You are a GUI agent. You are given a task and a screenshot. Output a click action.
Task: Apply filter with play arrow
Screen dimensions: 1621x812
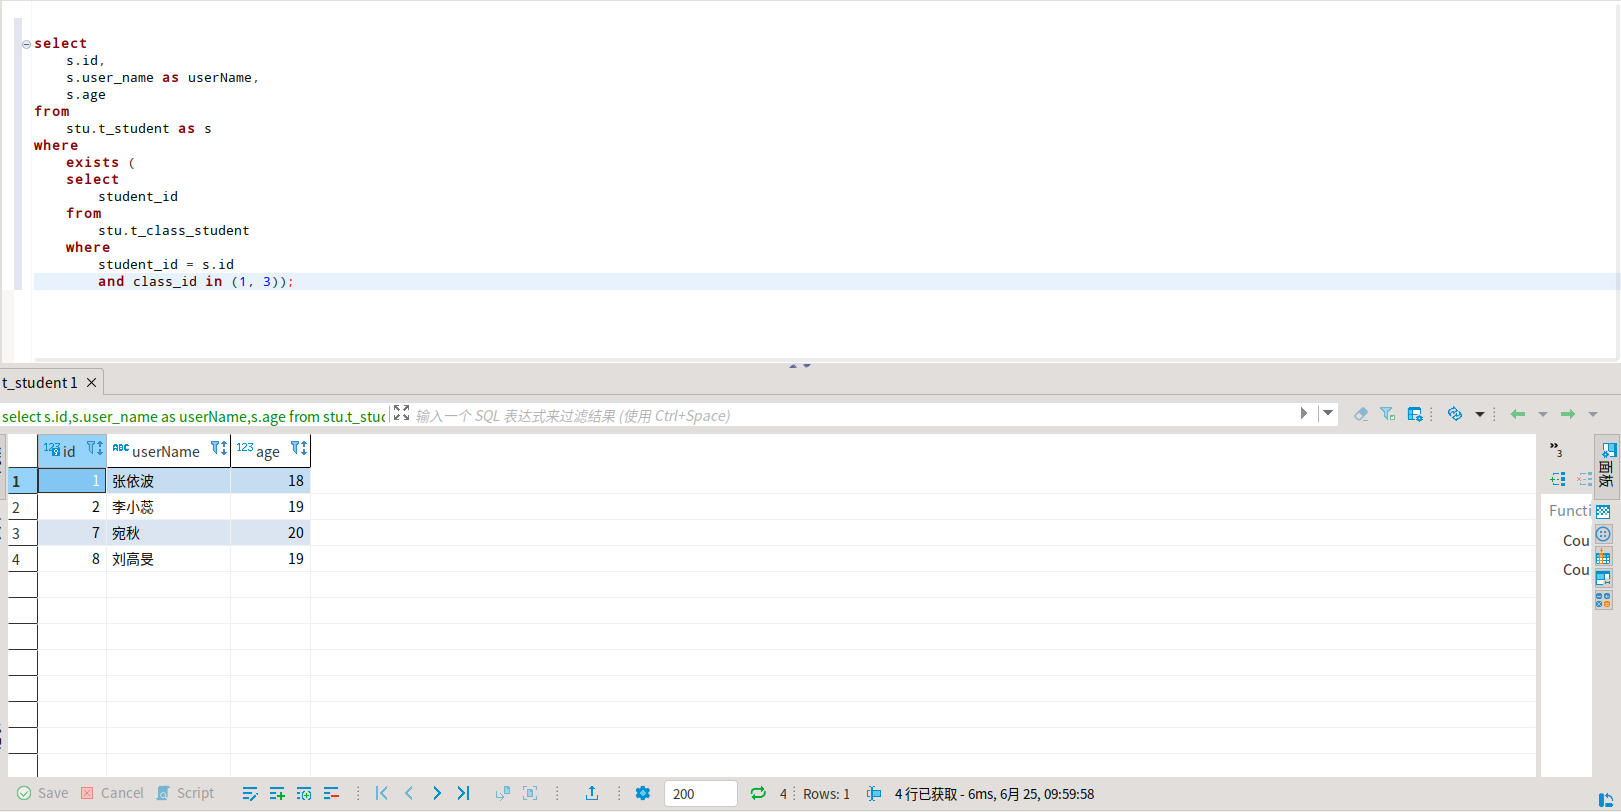(1304, 413)
